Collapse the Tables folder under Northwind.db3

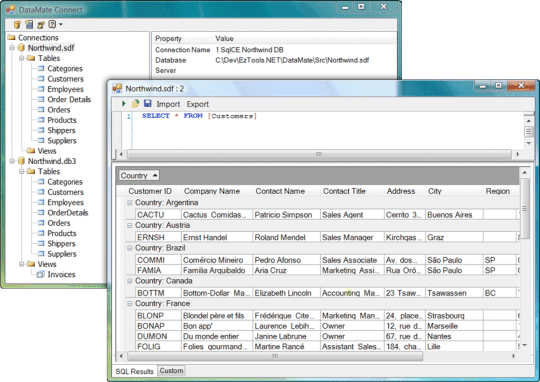(22, 171)
